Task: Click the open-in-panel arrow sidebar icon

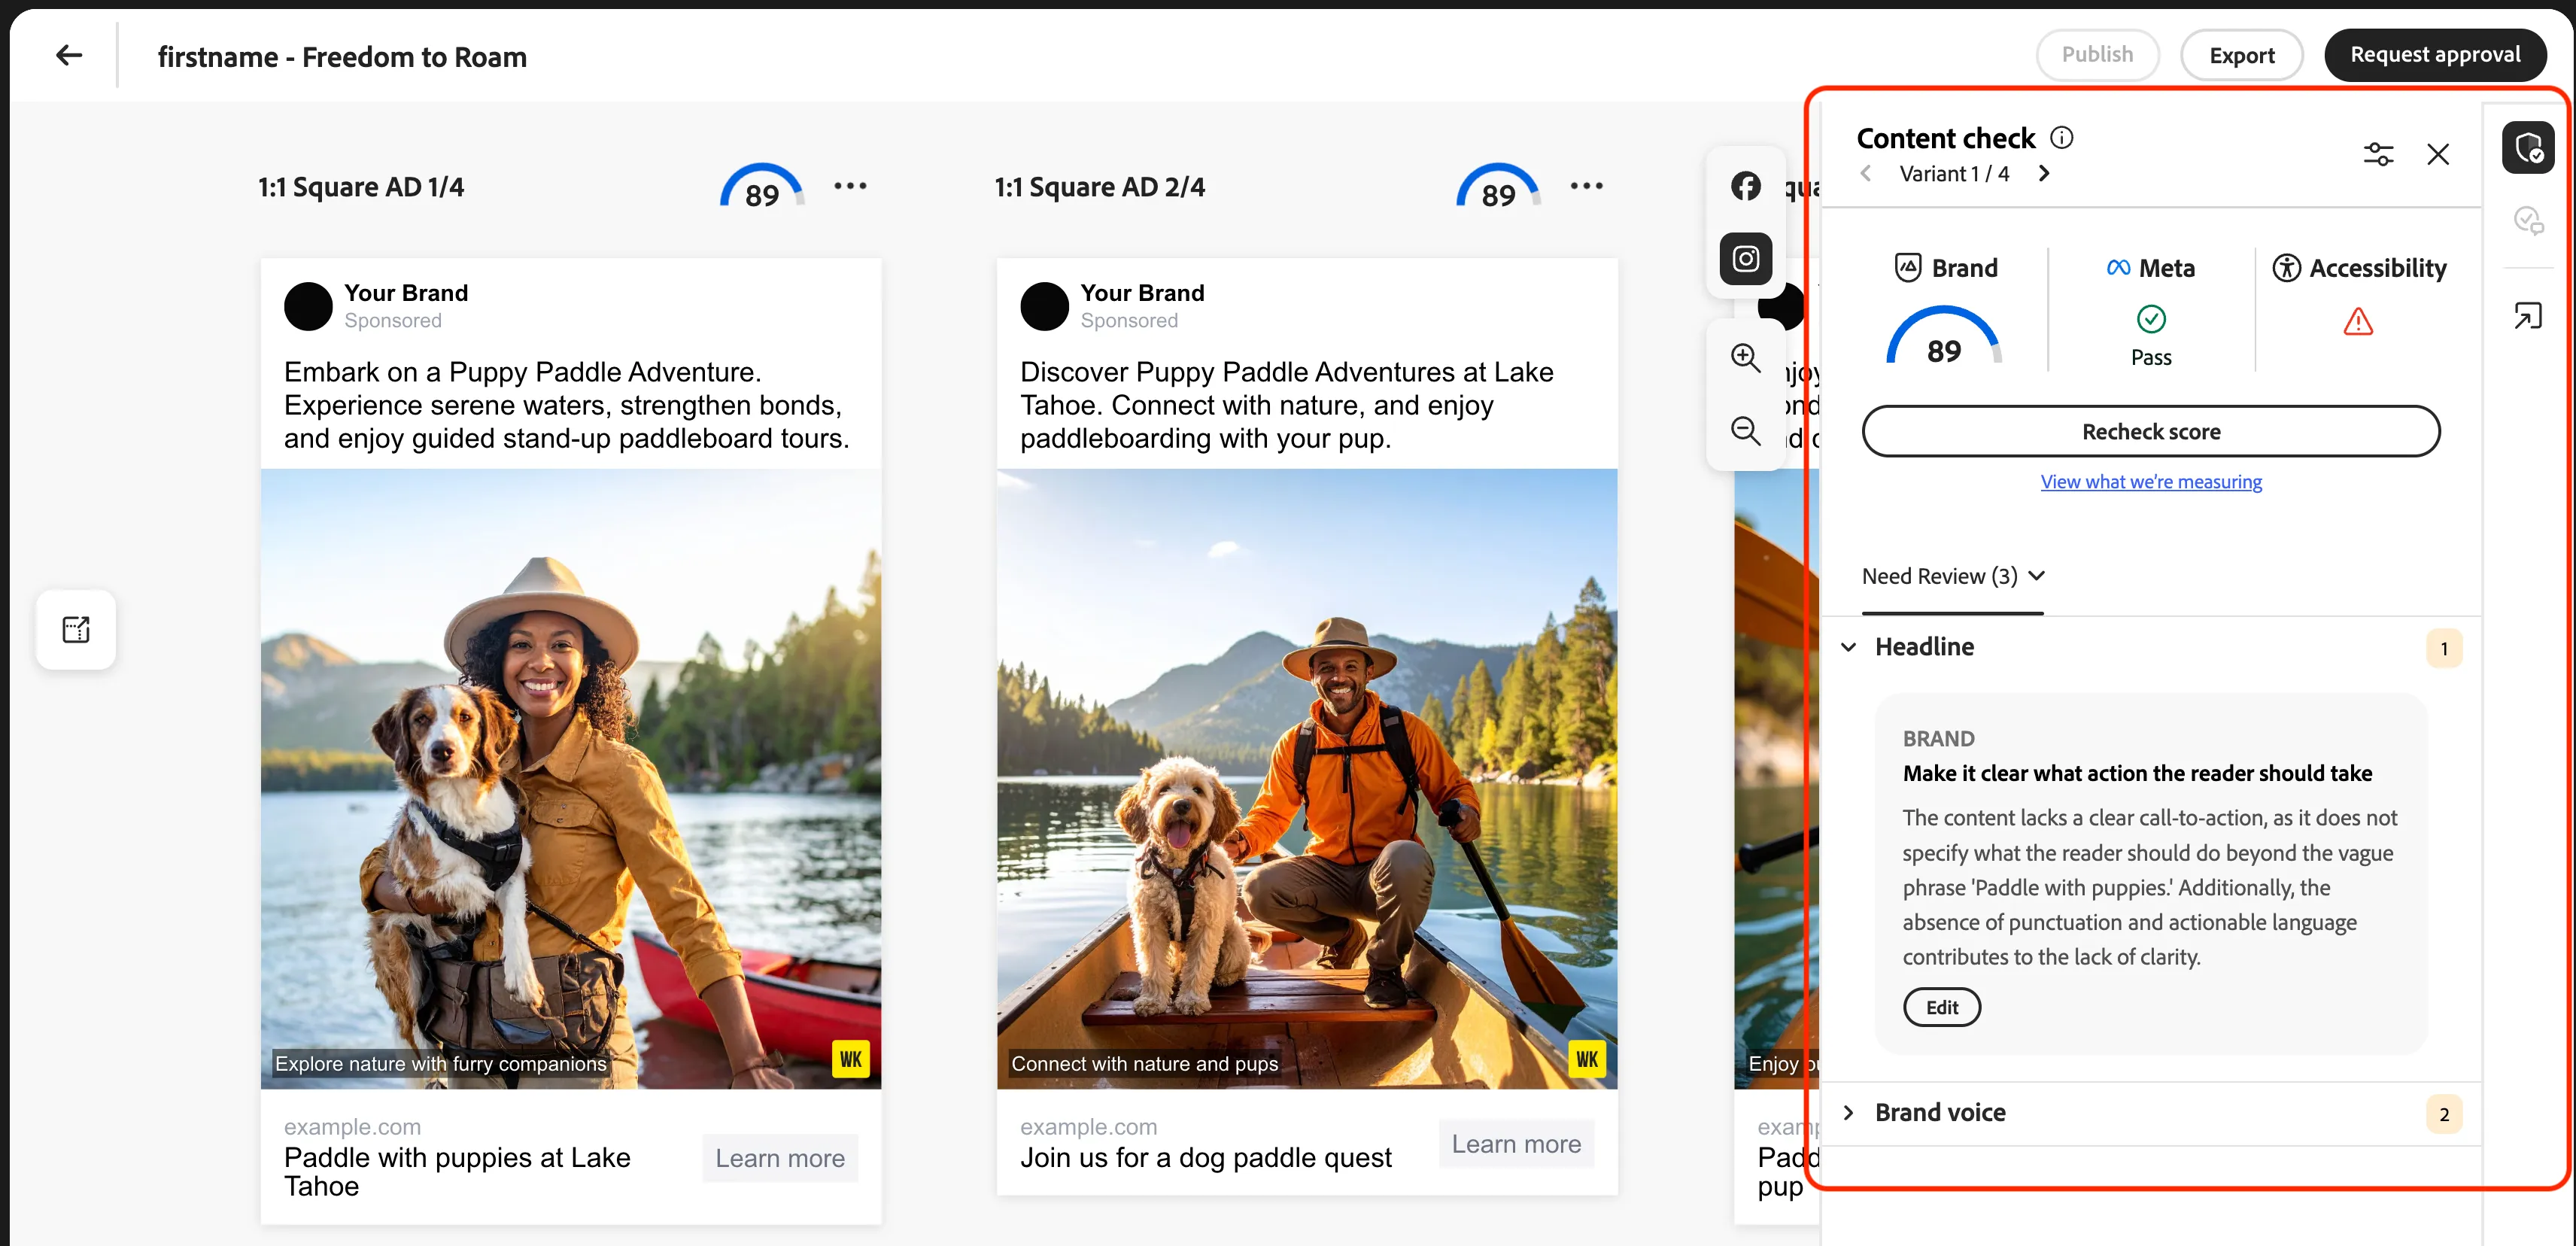Action: coord(2528,316)
